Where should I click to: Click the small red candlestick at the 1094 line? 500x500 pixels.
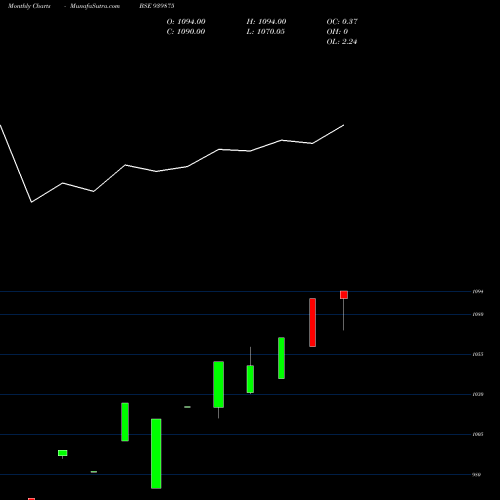coord(344,295)
